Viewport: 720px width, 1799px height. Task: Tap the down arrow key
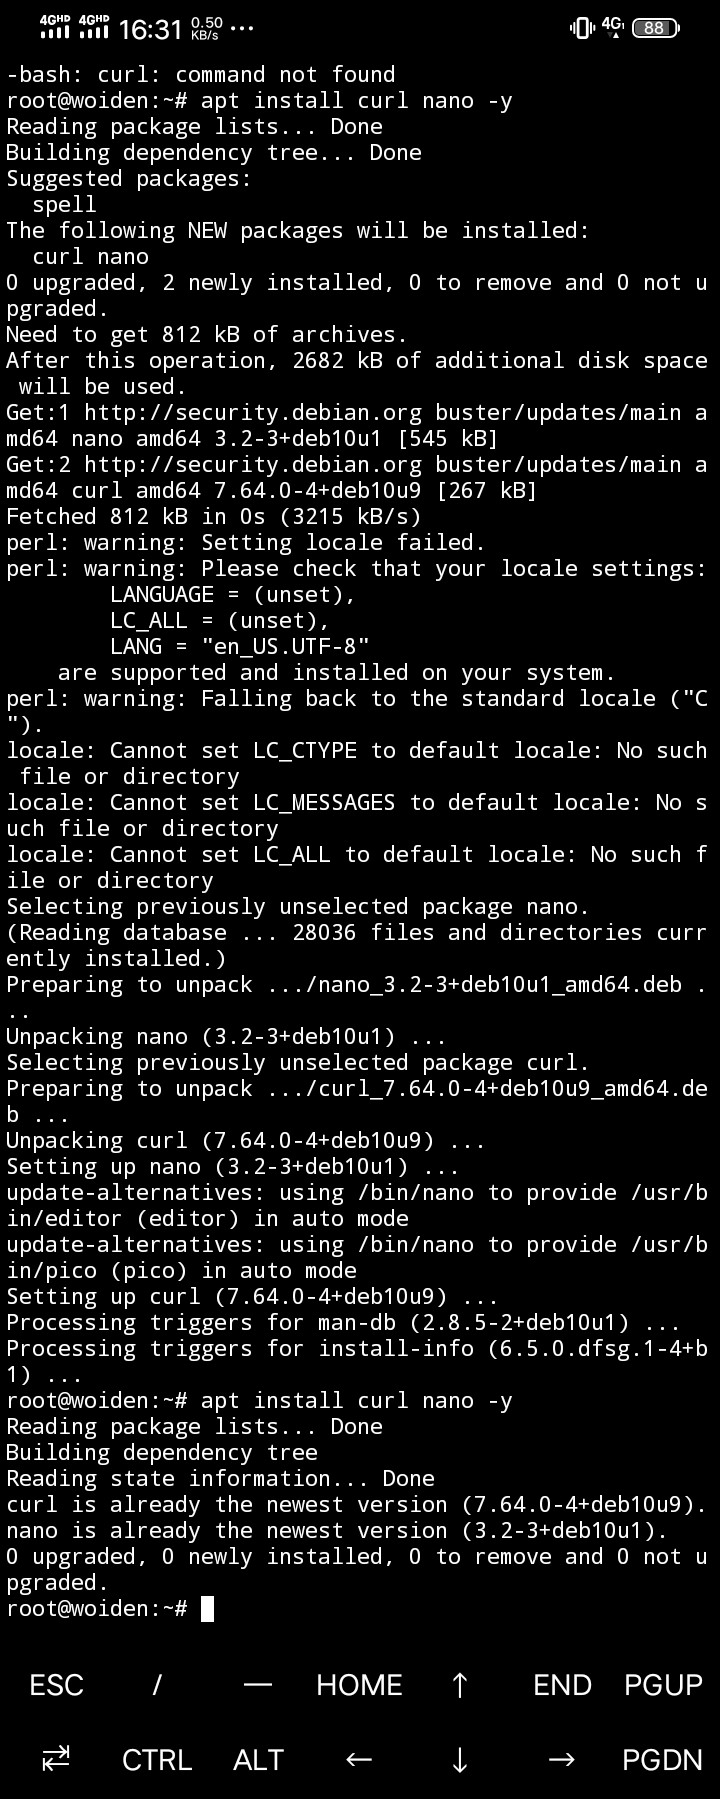click(460, 1760)
